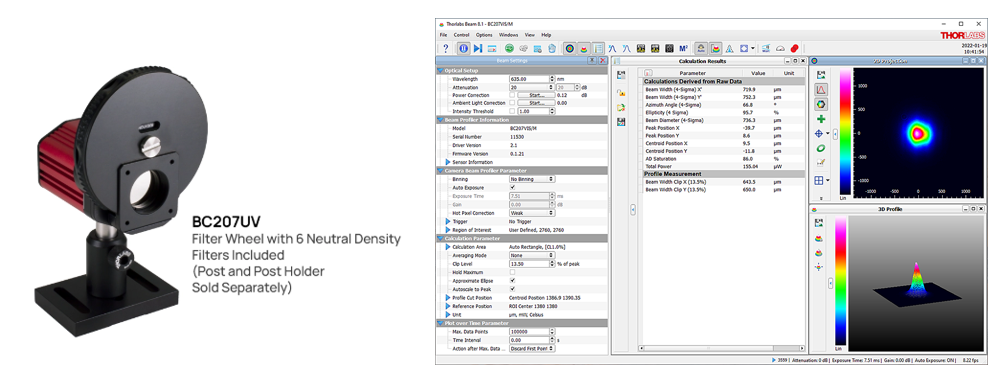This screenshot has height=375, width=1002.
Task: Select the Beam Diameter (4-Sigma) row
Action: click(x=723, y=120)
